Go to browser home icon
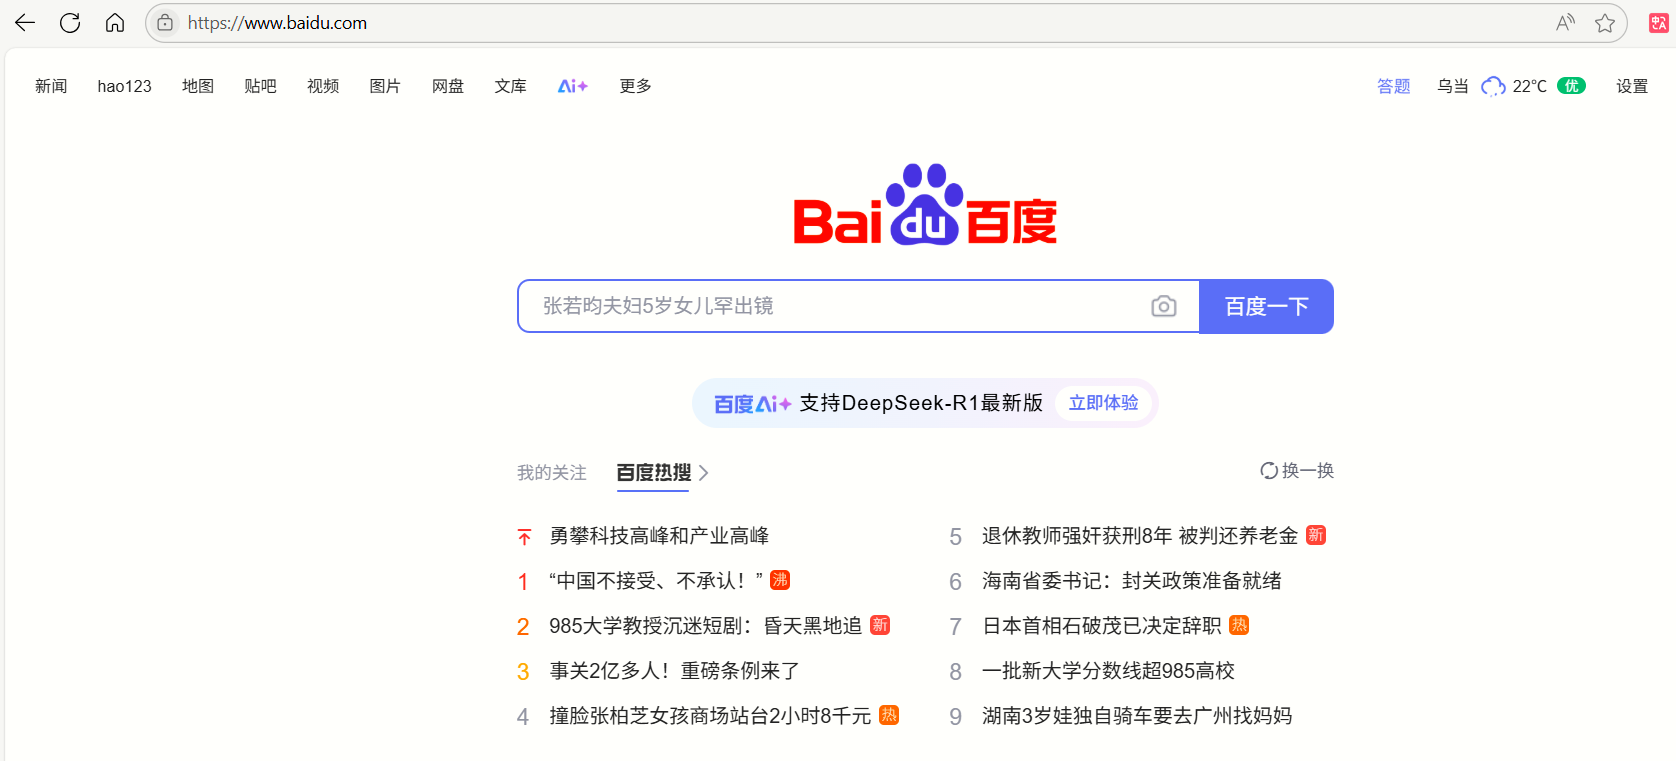 pyautogui.click(x=115, y=22)
